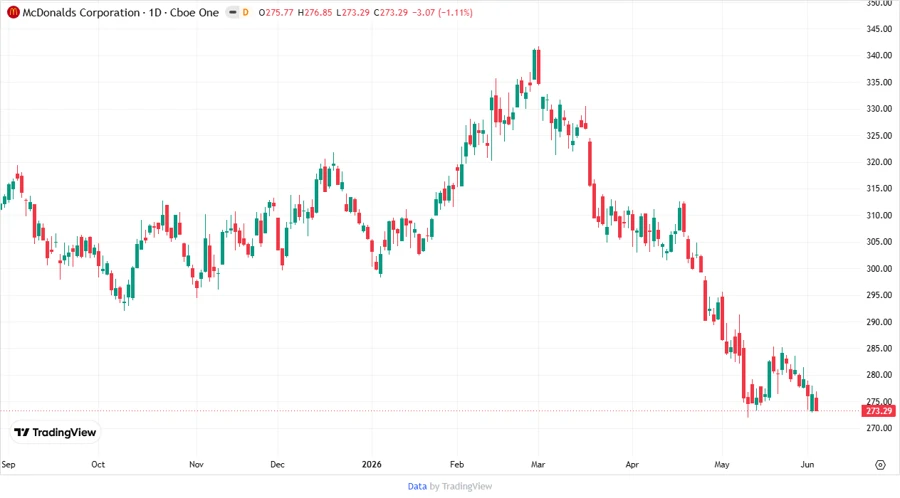Viewport: 900px width, 498px height.
Task: Click the Mar label on time axis
Action: [538, 464]
